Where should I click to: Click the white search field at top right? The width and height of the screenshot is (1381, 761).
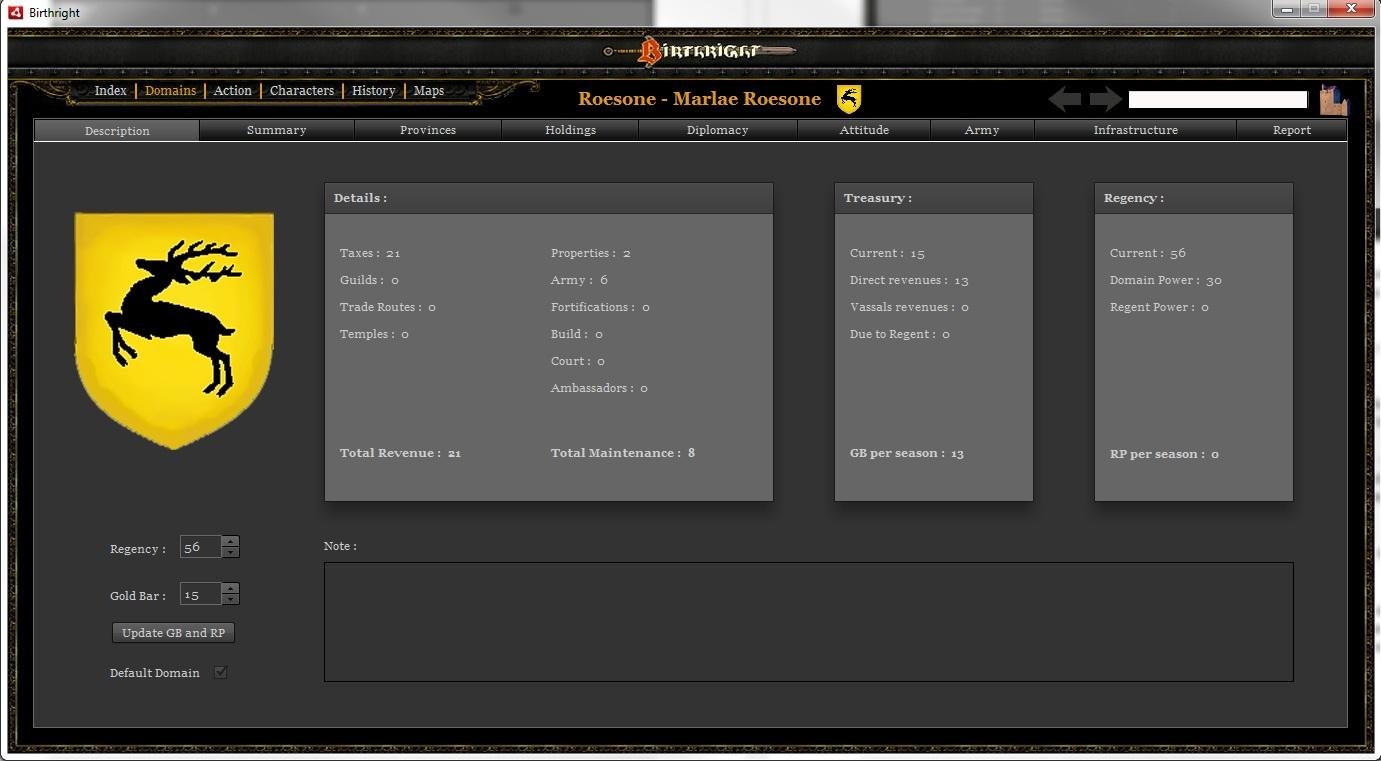point(1218,99)
